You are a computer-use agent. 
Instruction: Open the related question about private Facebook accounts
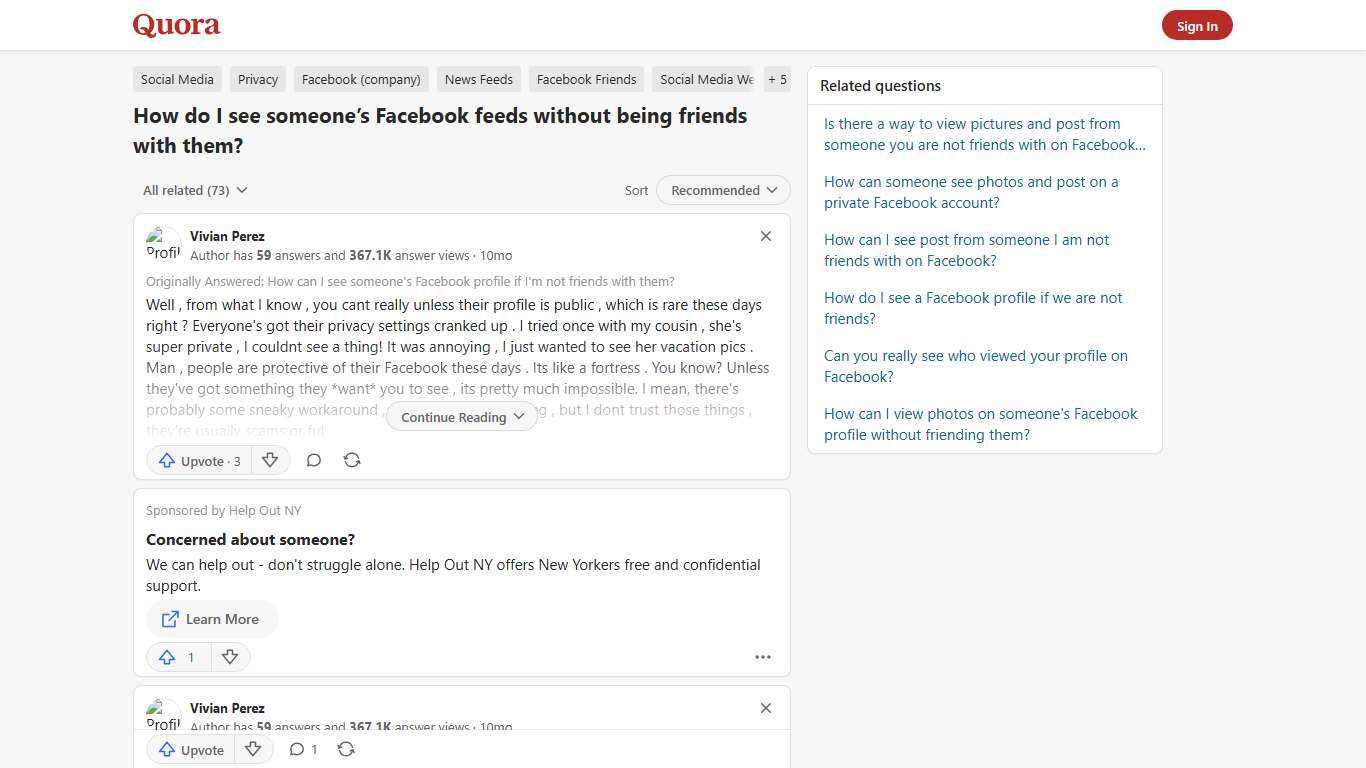click(971, 192)
